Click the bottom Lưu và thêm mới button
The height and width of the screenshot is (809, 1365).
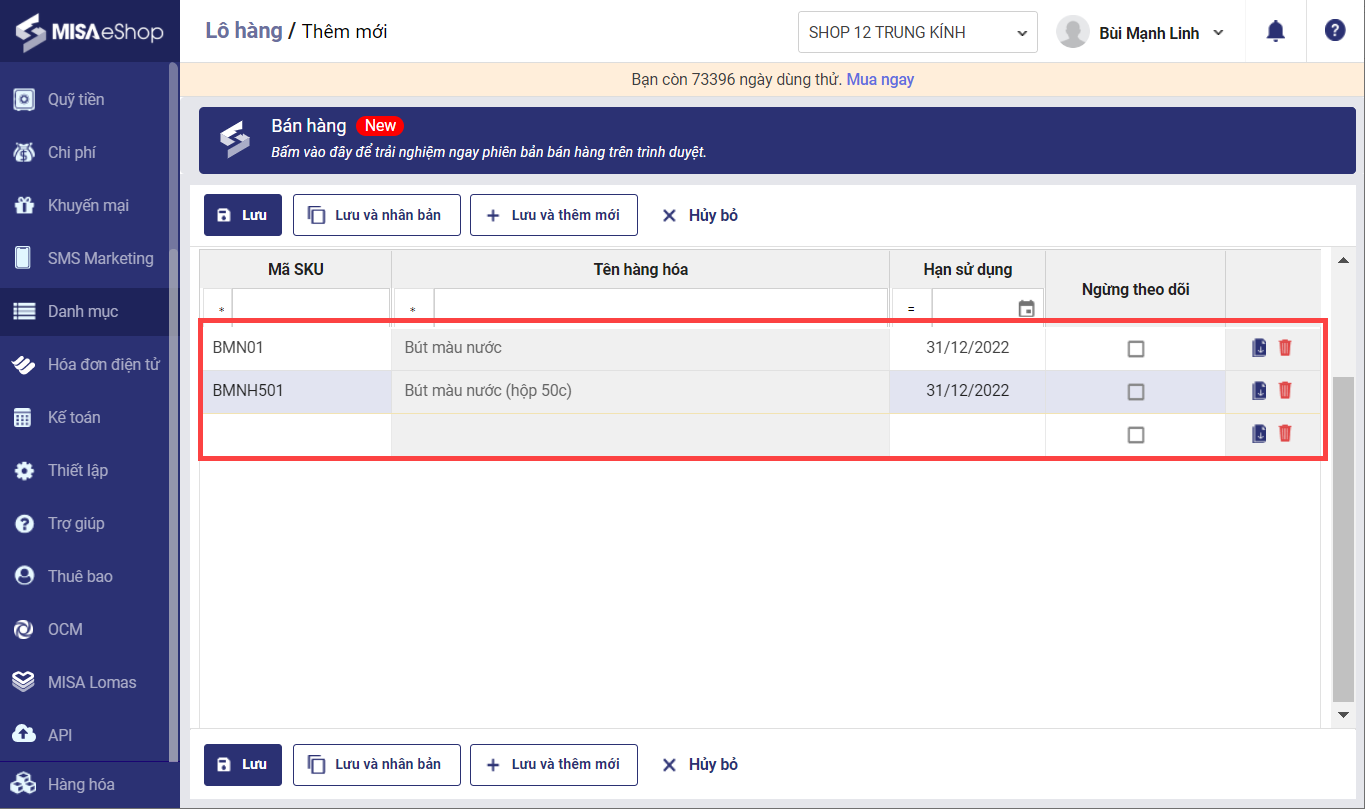click(x=554, y=765)
